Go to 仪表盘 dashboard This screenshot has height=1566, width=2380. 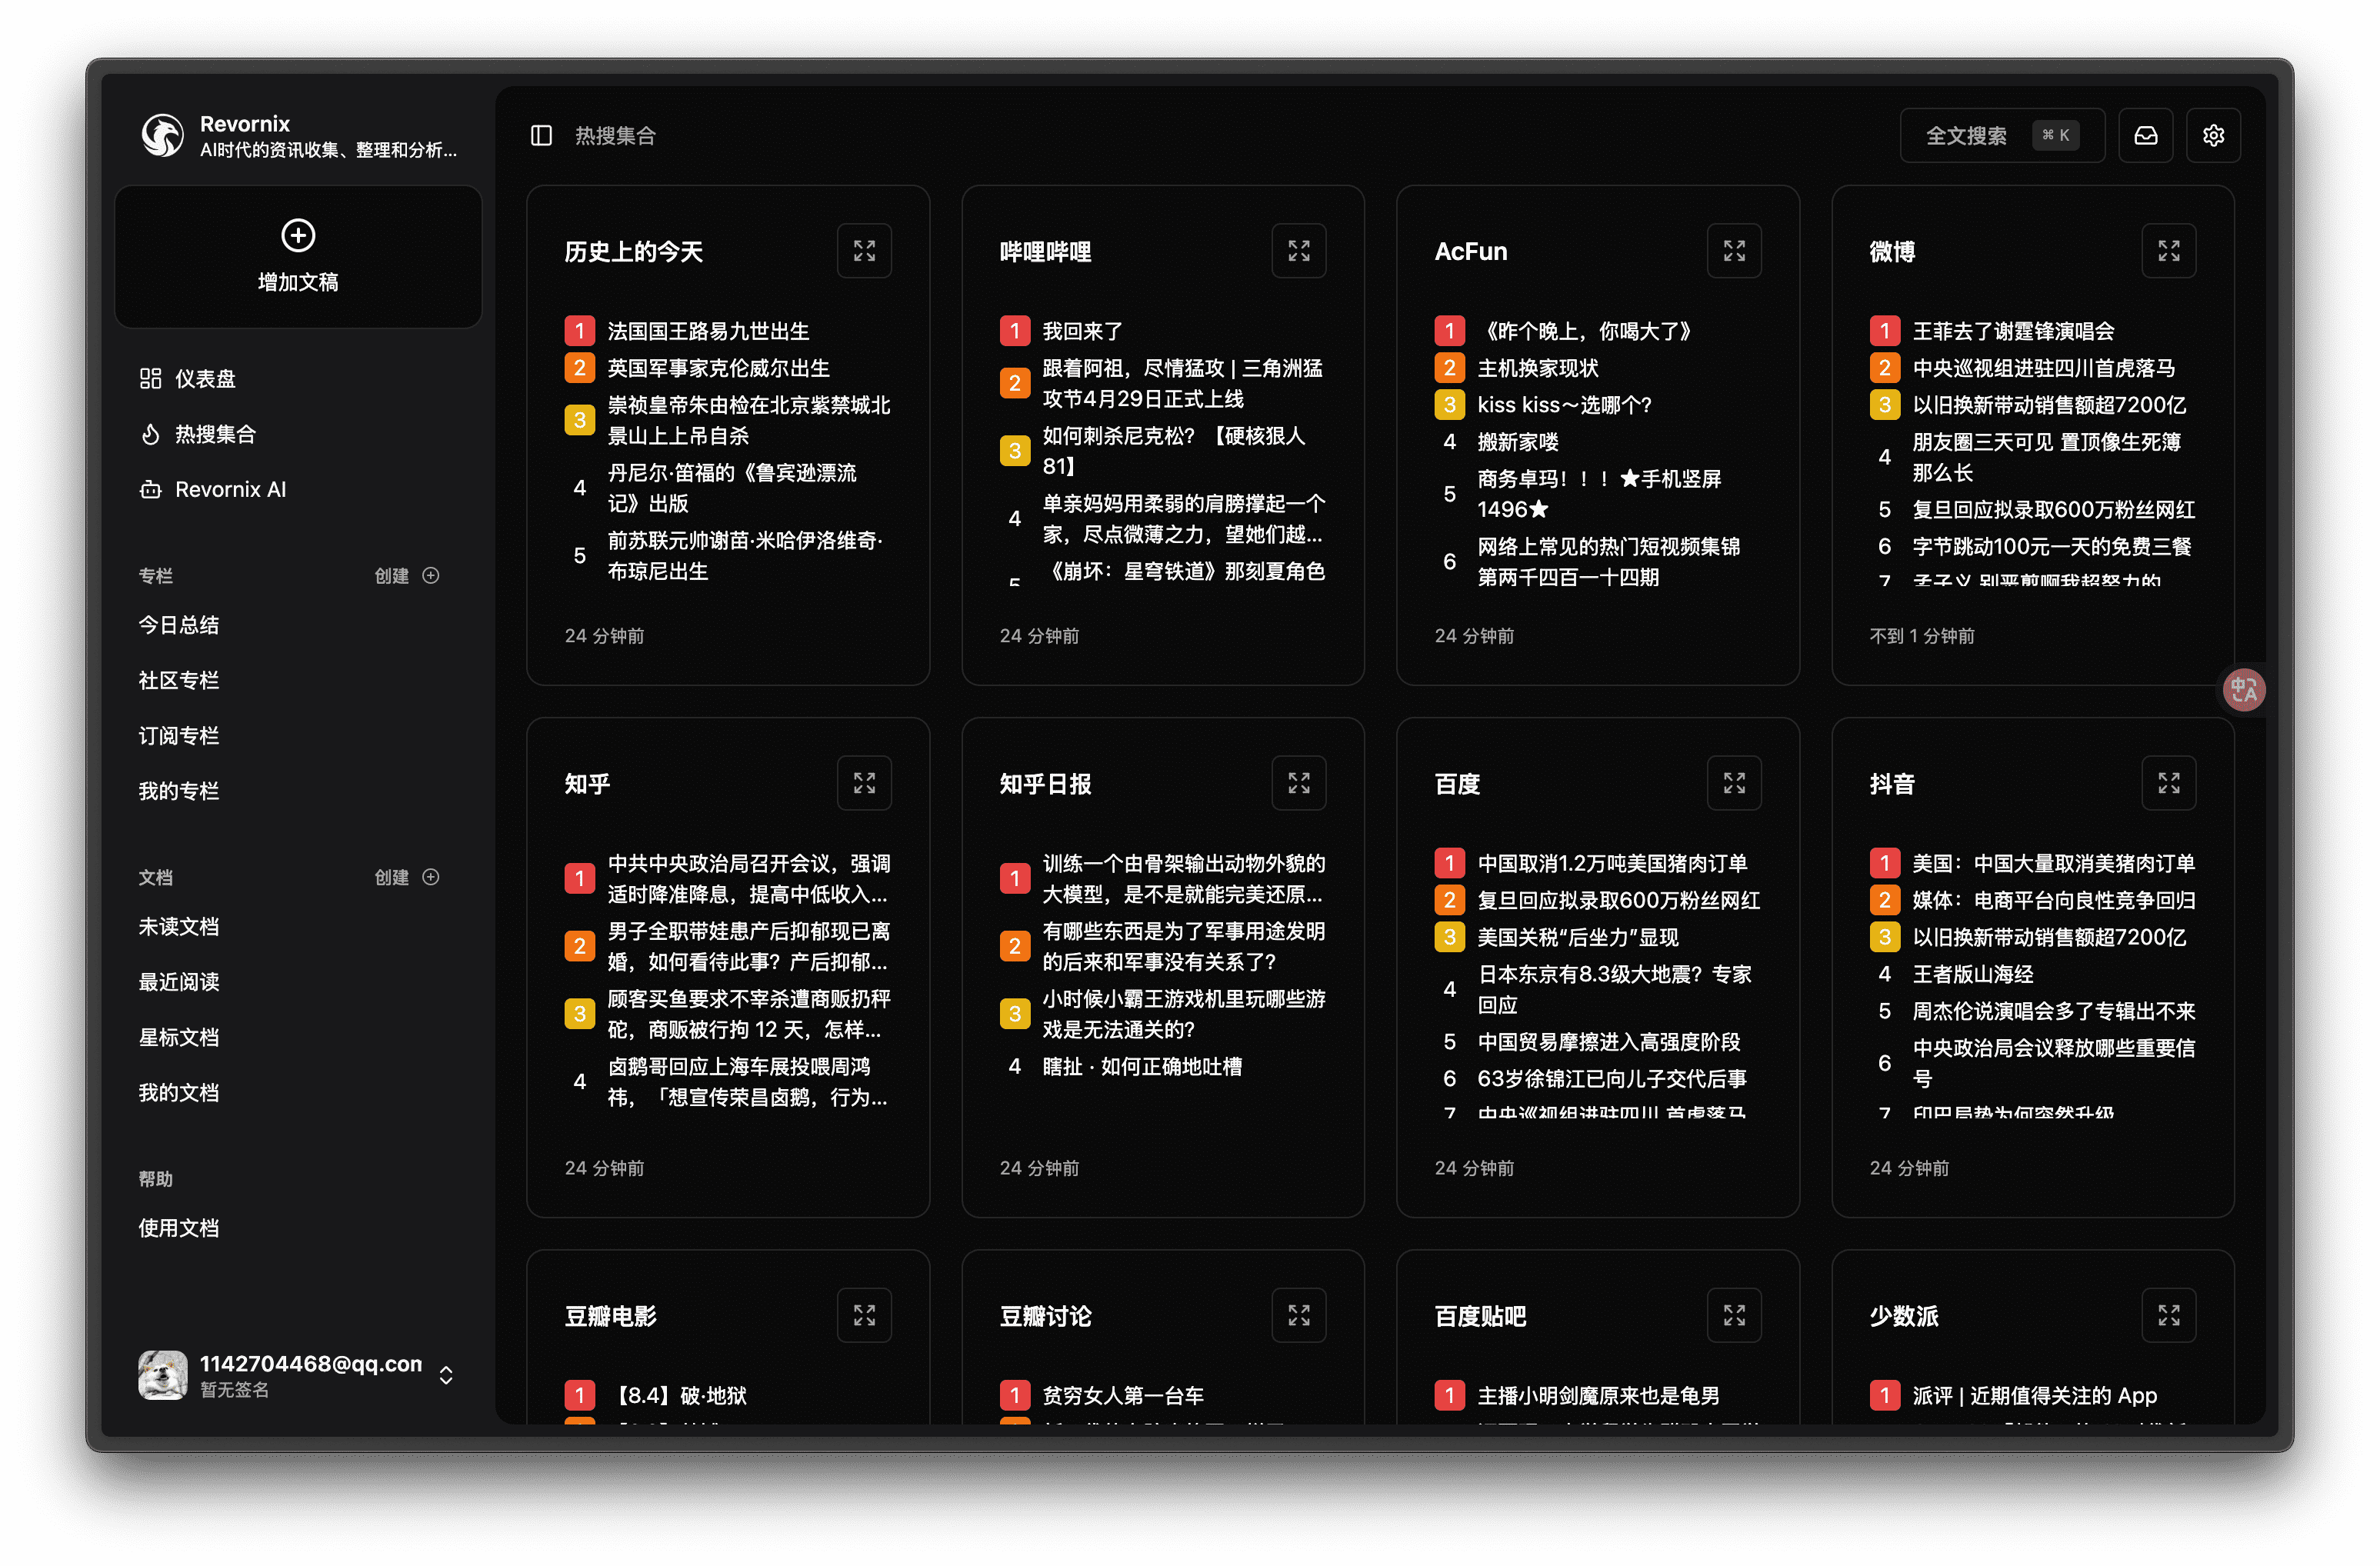pyautogui.click(x=205, y=378)
